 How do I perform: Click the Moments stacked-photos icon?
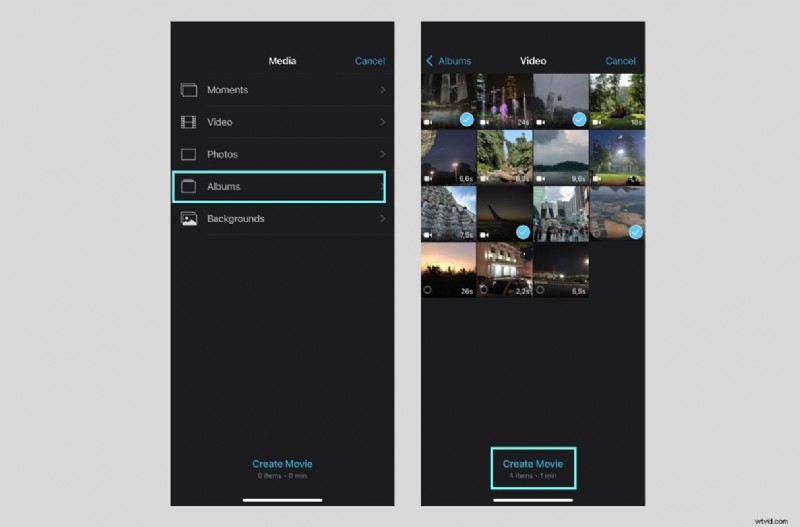(x=189, y=90)
